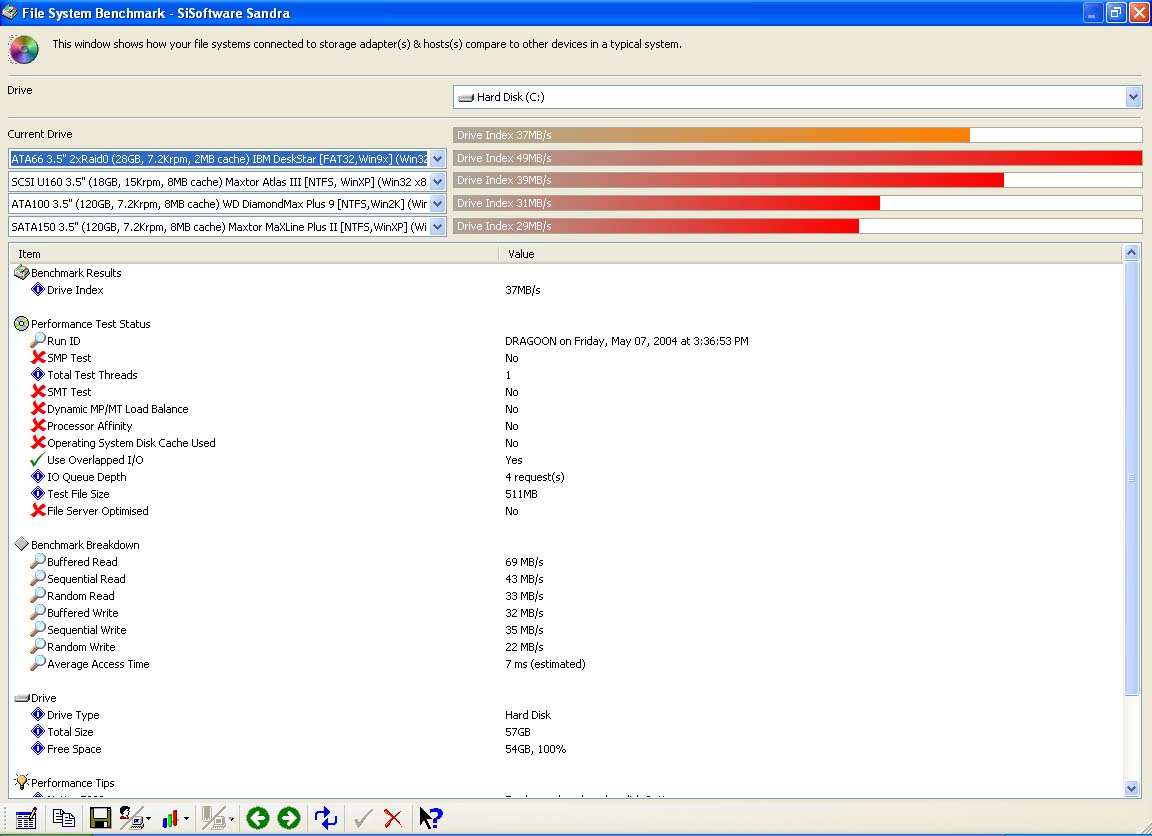The height and width of the screenshot is (836, 1152).
Task: Copy results using the copy icon
Action: [63, 818]
